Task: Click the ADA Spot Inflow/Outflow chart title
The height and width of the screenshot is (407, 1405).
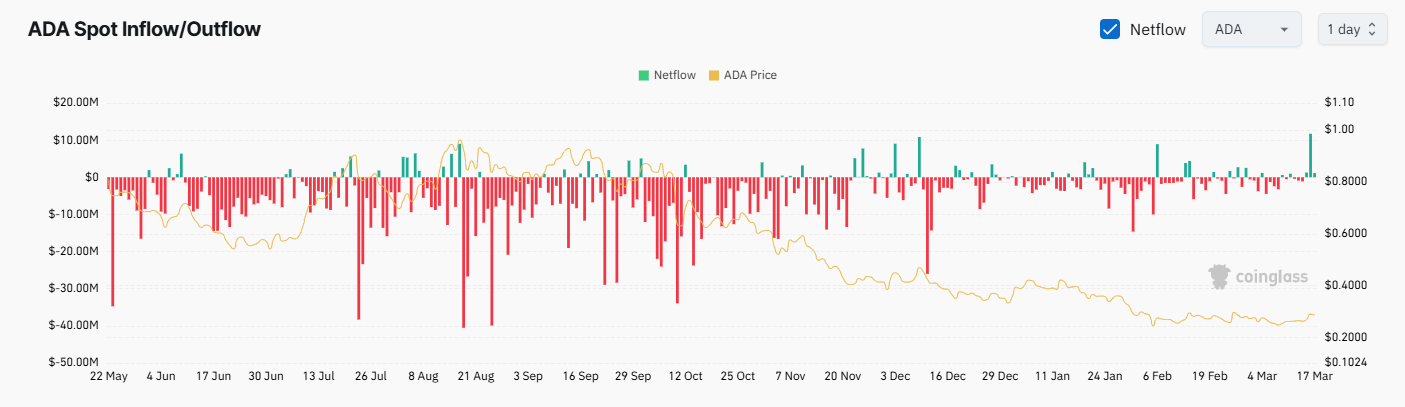Action: (x=144, y=29)
